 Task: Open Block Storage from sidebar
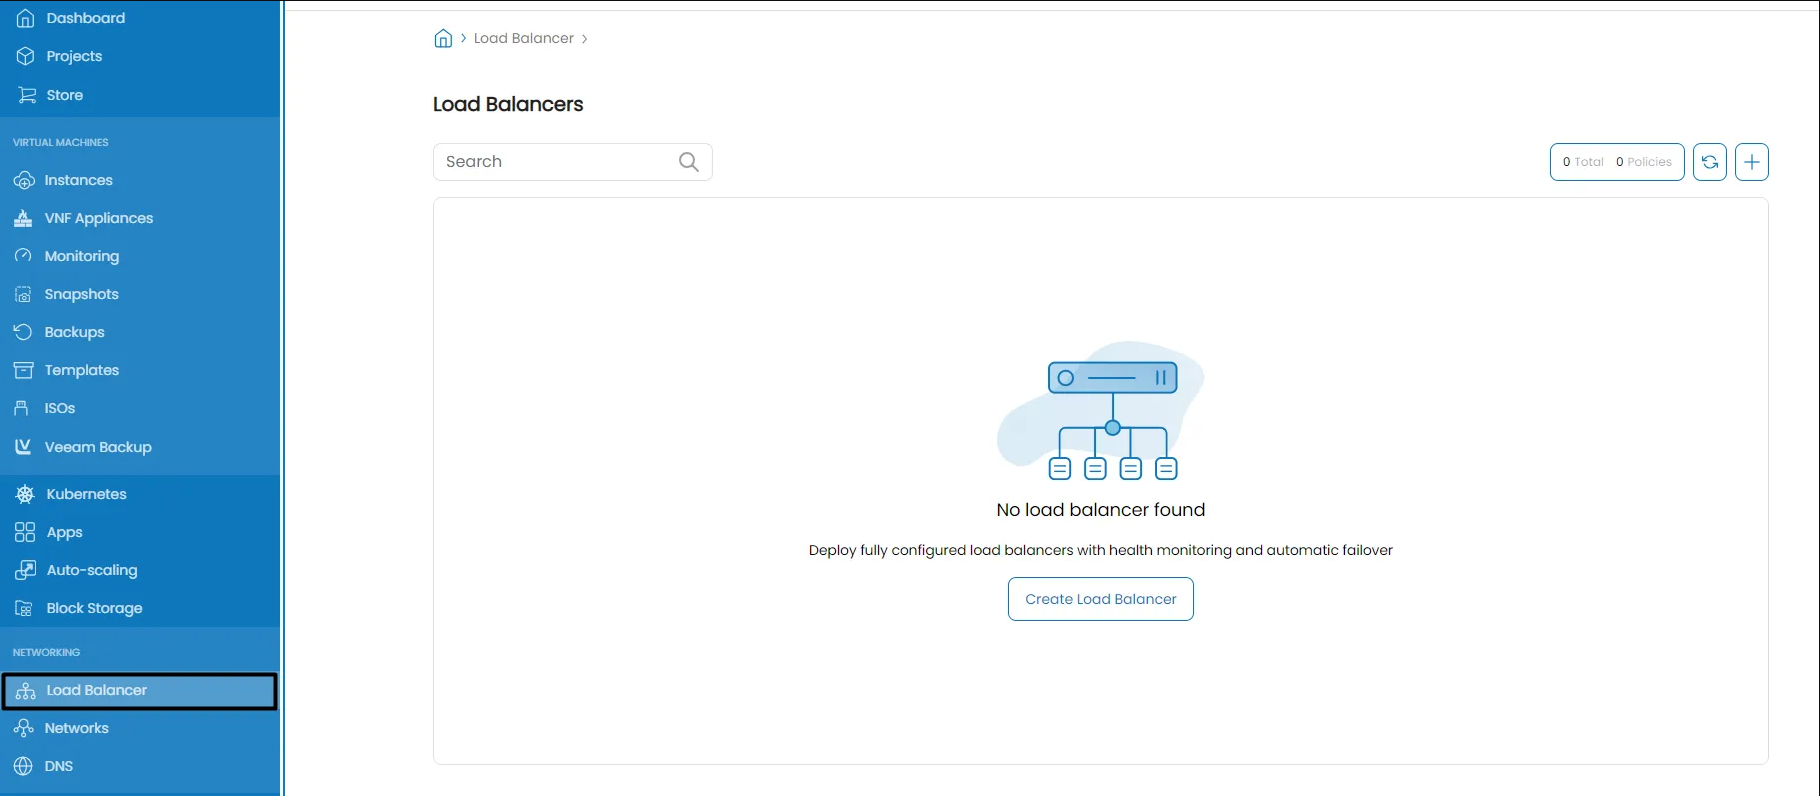(94, 608)
